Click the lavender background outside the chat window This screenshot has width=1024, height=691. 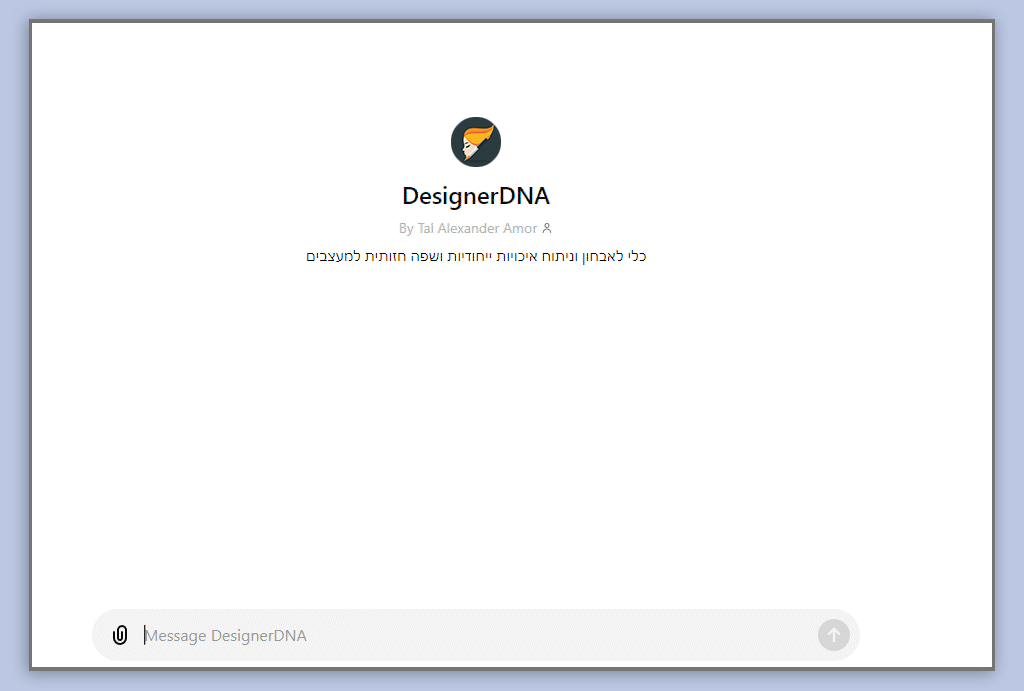point(1009,350)
